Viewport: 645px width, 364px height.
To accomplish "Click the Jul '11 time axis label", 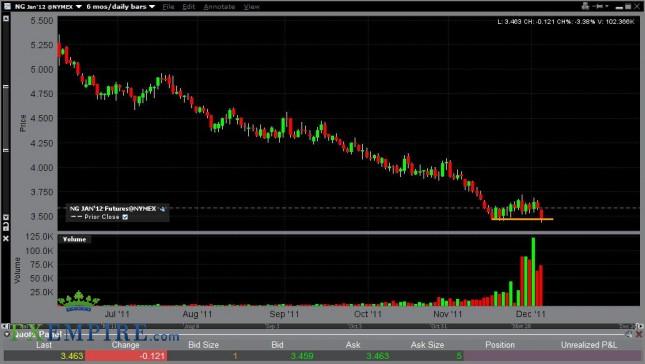I will [117, 314].
